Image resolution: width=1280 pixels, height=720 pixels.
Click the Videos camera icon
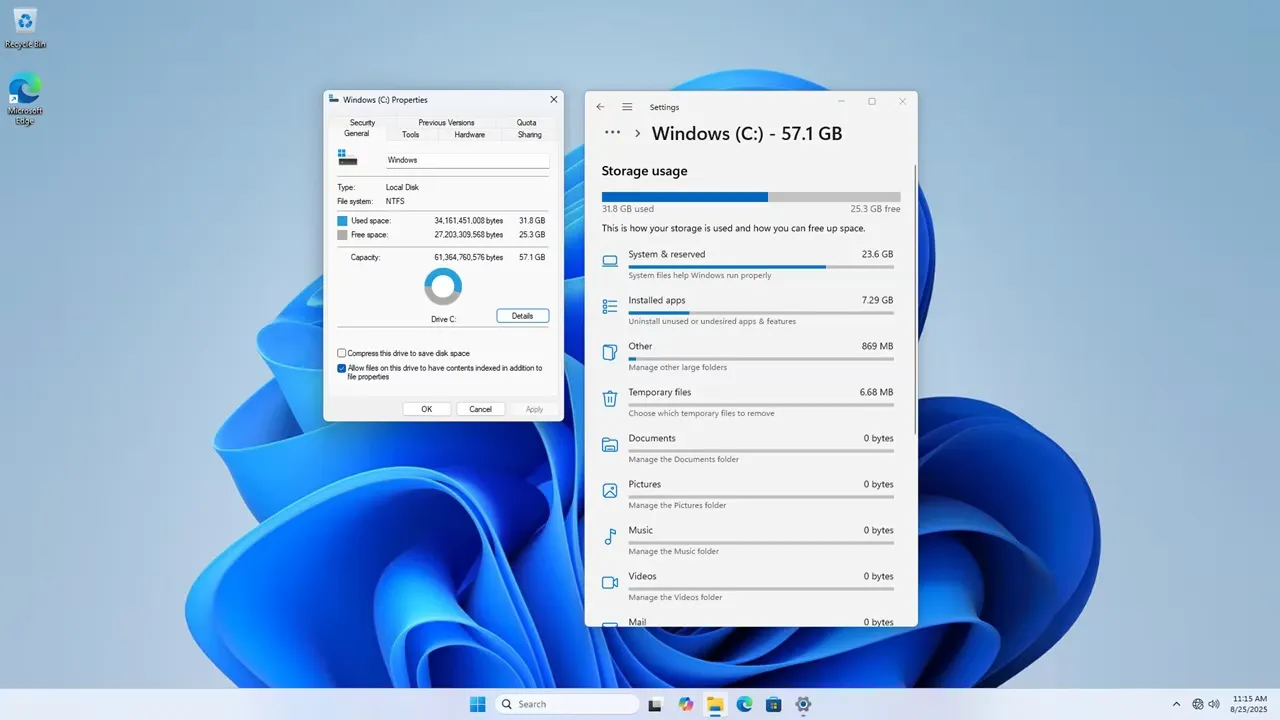[x=610, y=583]
